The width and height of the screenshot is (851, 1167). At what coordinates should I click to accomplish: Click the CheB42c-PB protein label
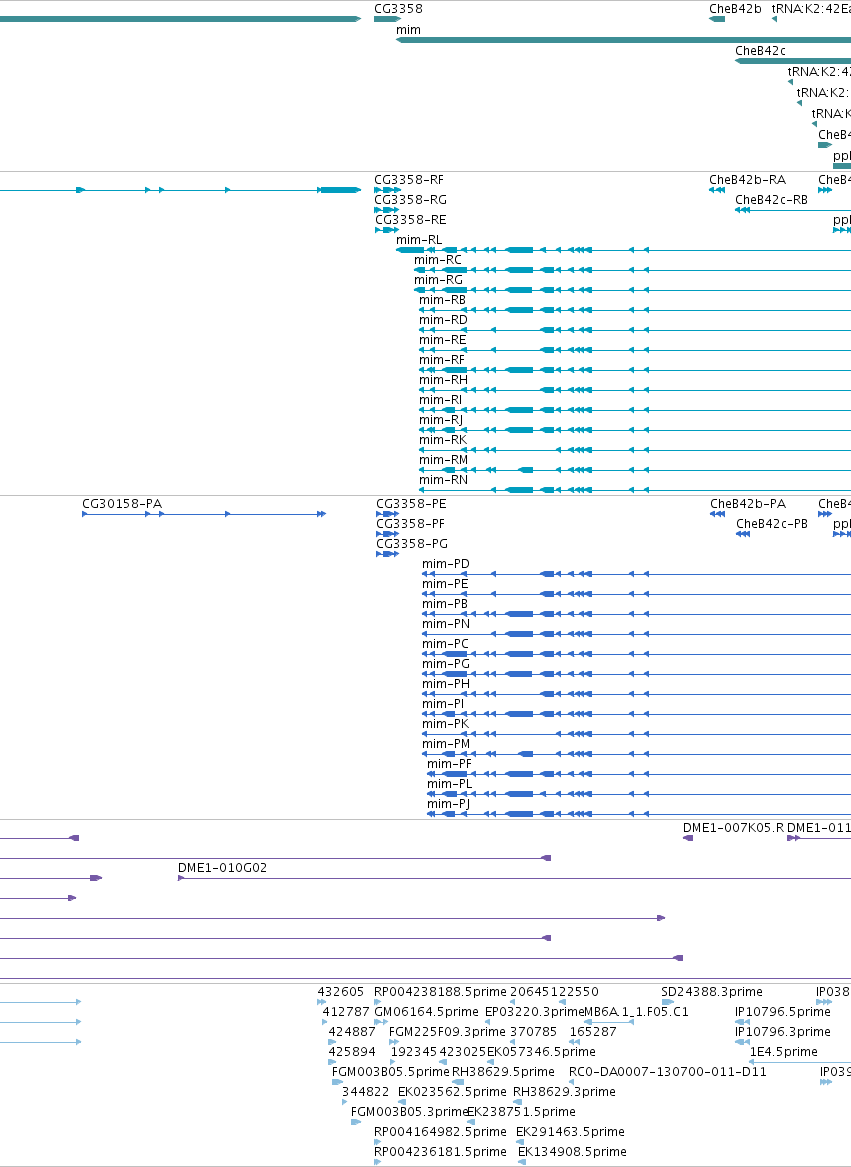771,525
